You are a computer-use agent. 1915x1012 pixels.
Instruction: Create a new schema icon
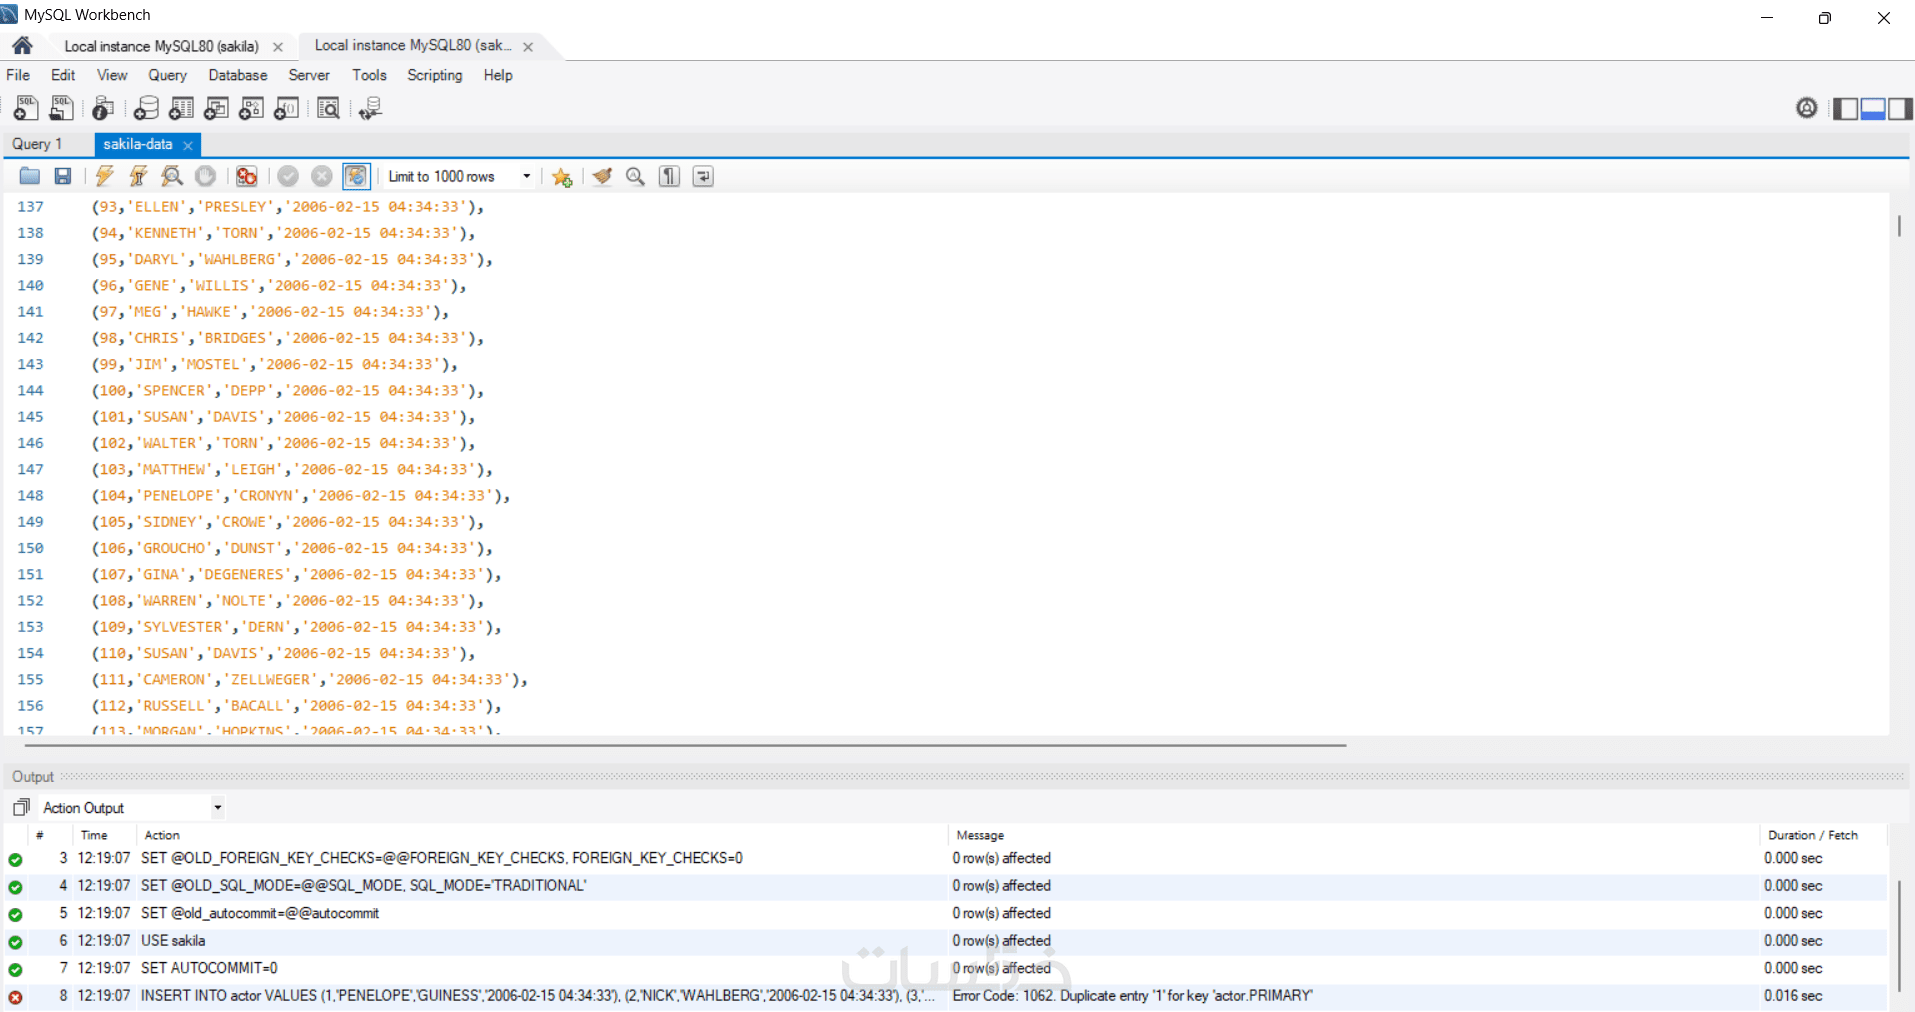146,108
